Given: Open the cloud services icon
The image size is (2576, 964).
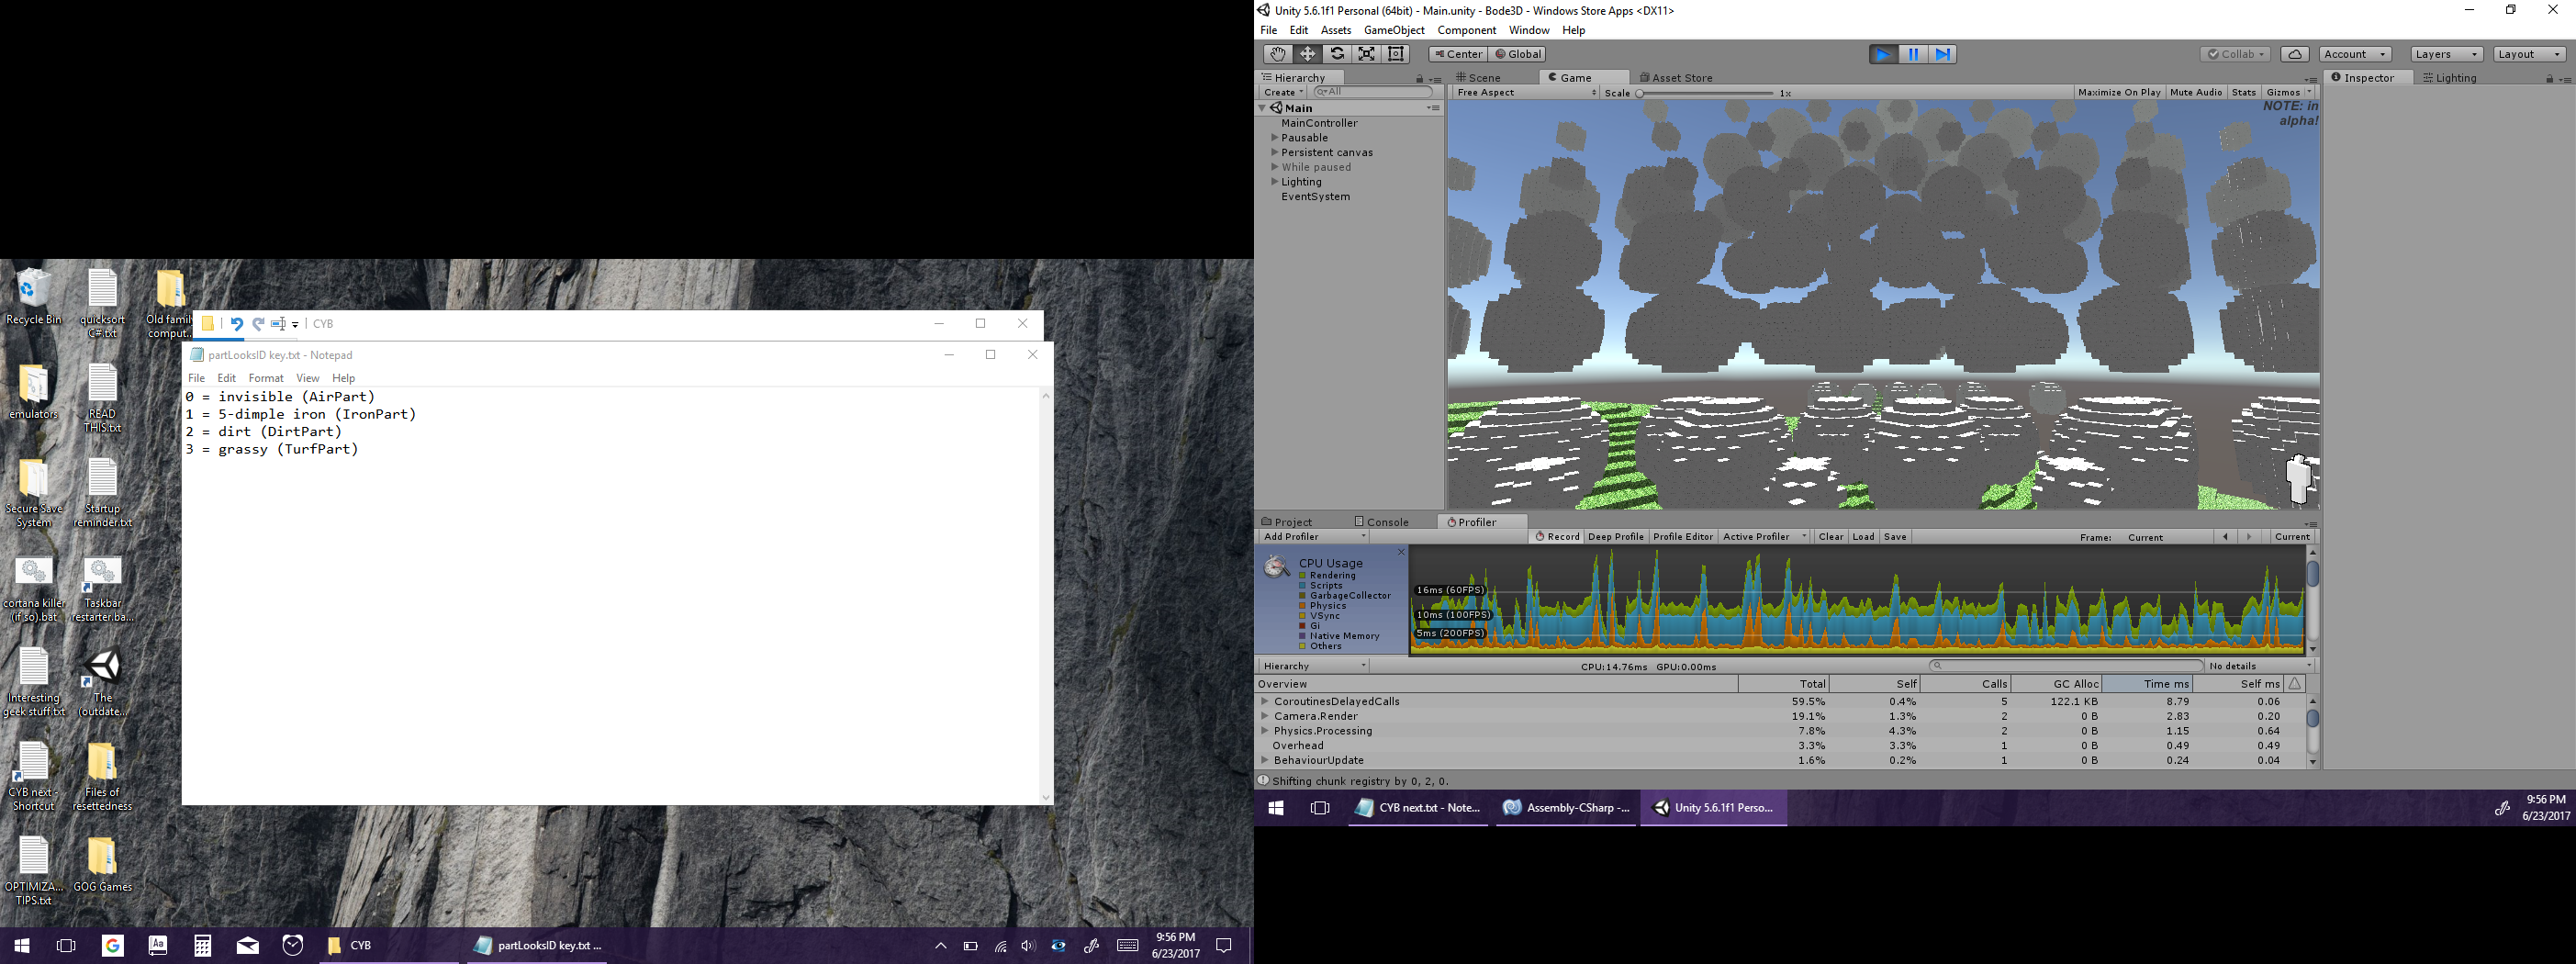Looking at the screenshot, I should 2295,54.
